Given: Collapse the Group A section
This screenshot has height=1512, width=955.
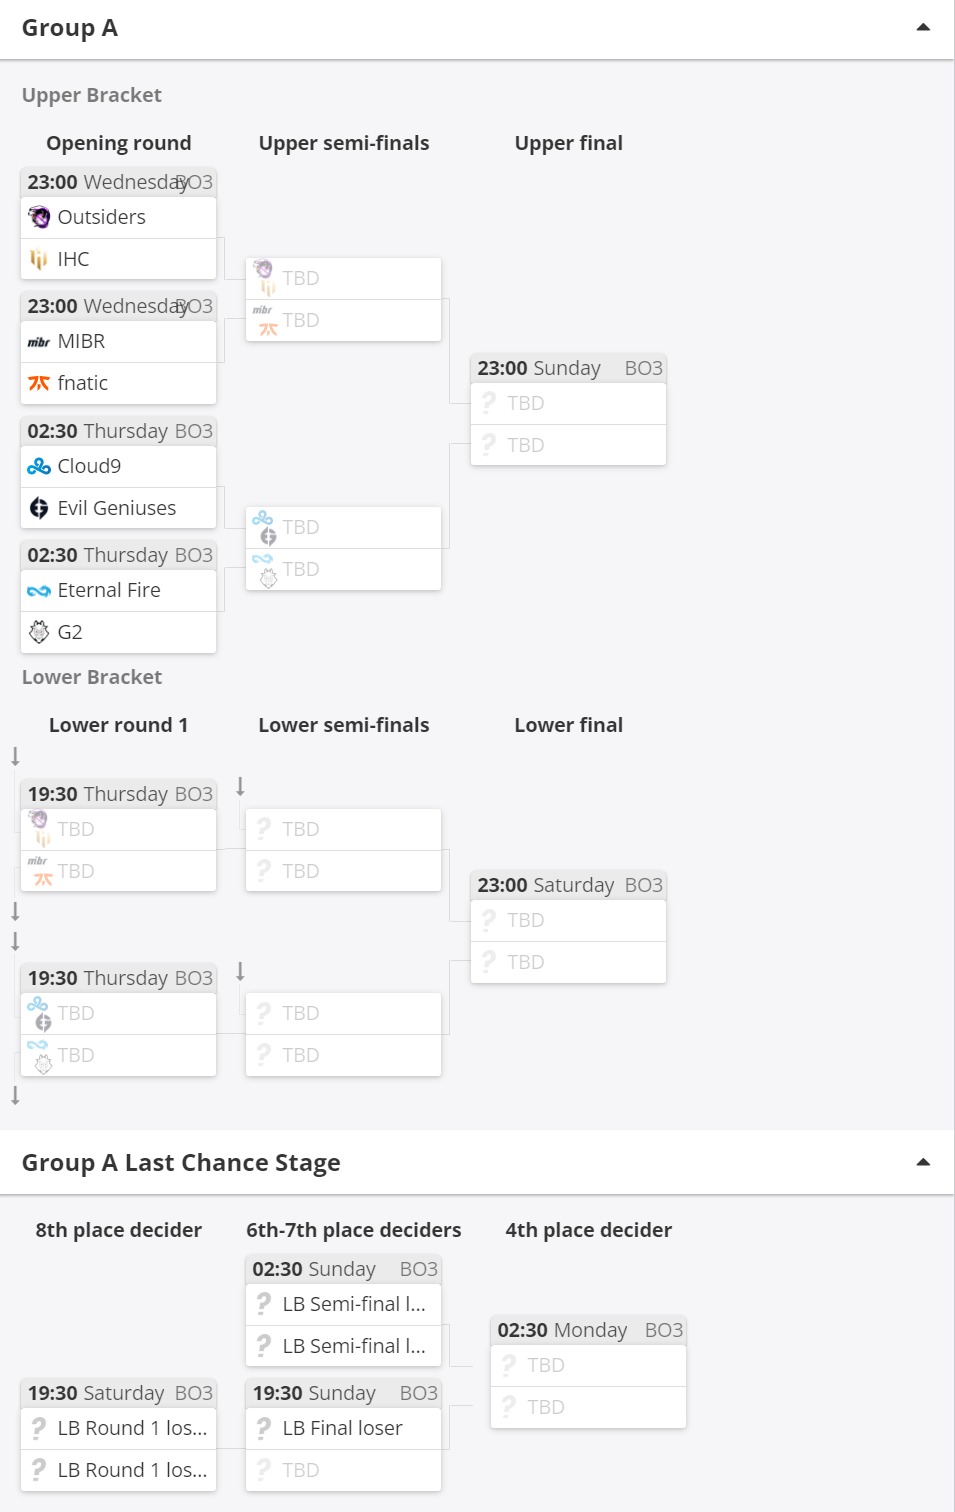Looking at the screenshot, I should (923, 27).
